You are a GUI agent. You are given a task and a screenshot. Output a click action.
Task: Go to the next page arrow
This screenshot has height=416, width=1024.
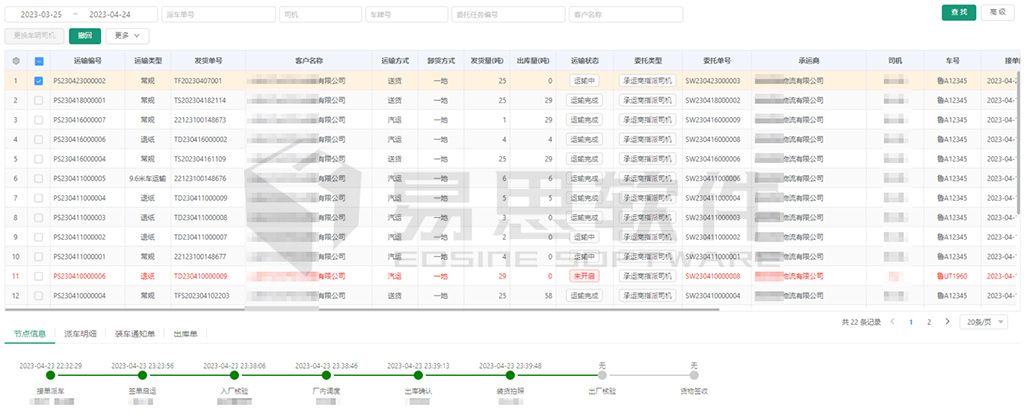coord(947,322)
